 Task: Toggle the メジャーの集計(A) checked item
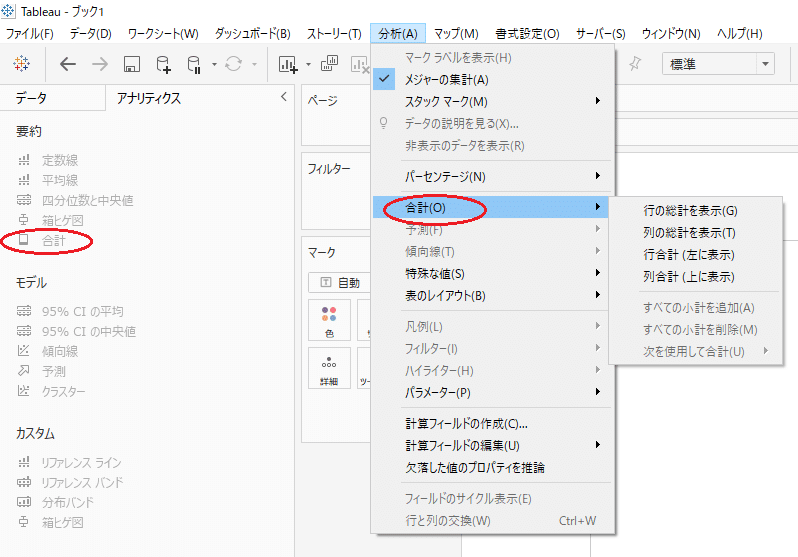tap(492, 79)
